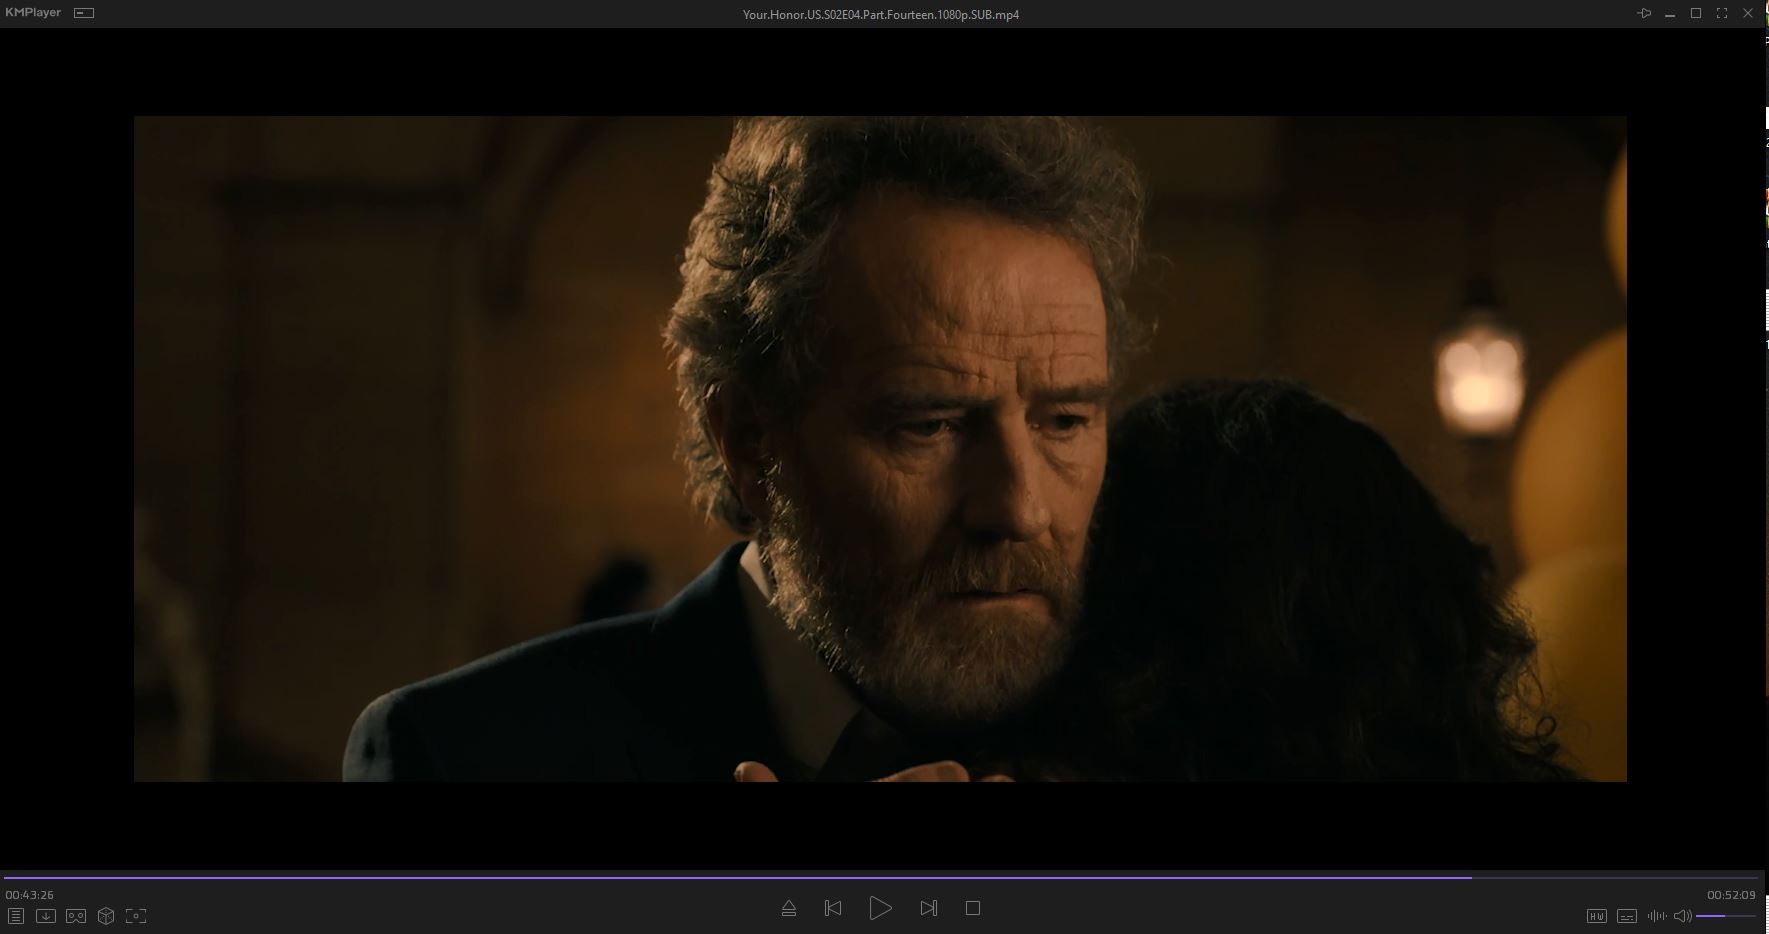1769x934 pixels.
Task: Open the KMPlayer main menu logo
Action: 33,13
